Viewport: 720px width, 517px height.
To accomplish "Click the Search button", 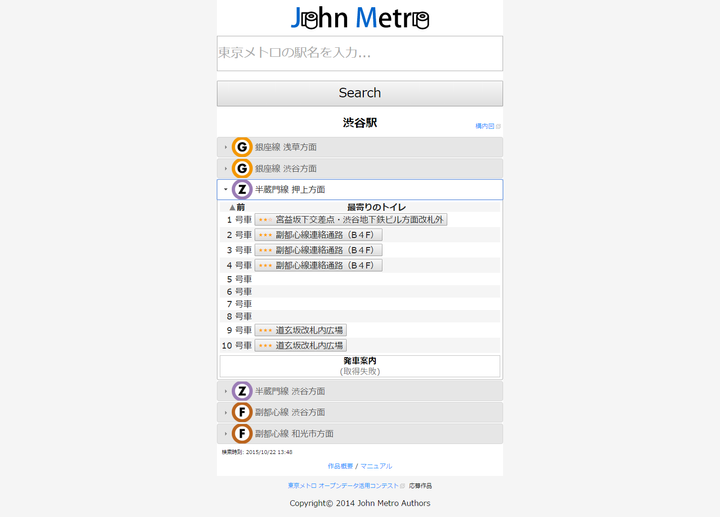I will tap(360, 93).
